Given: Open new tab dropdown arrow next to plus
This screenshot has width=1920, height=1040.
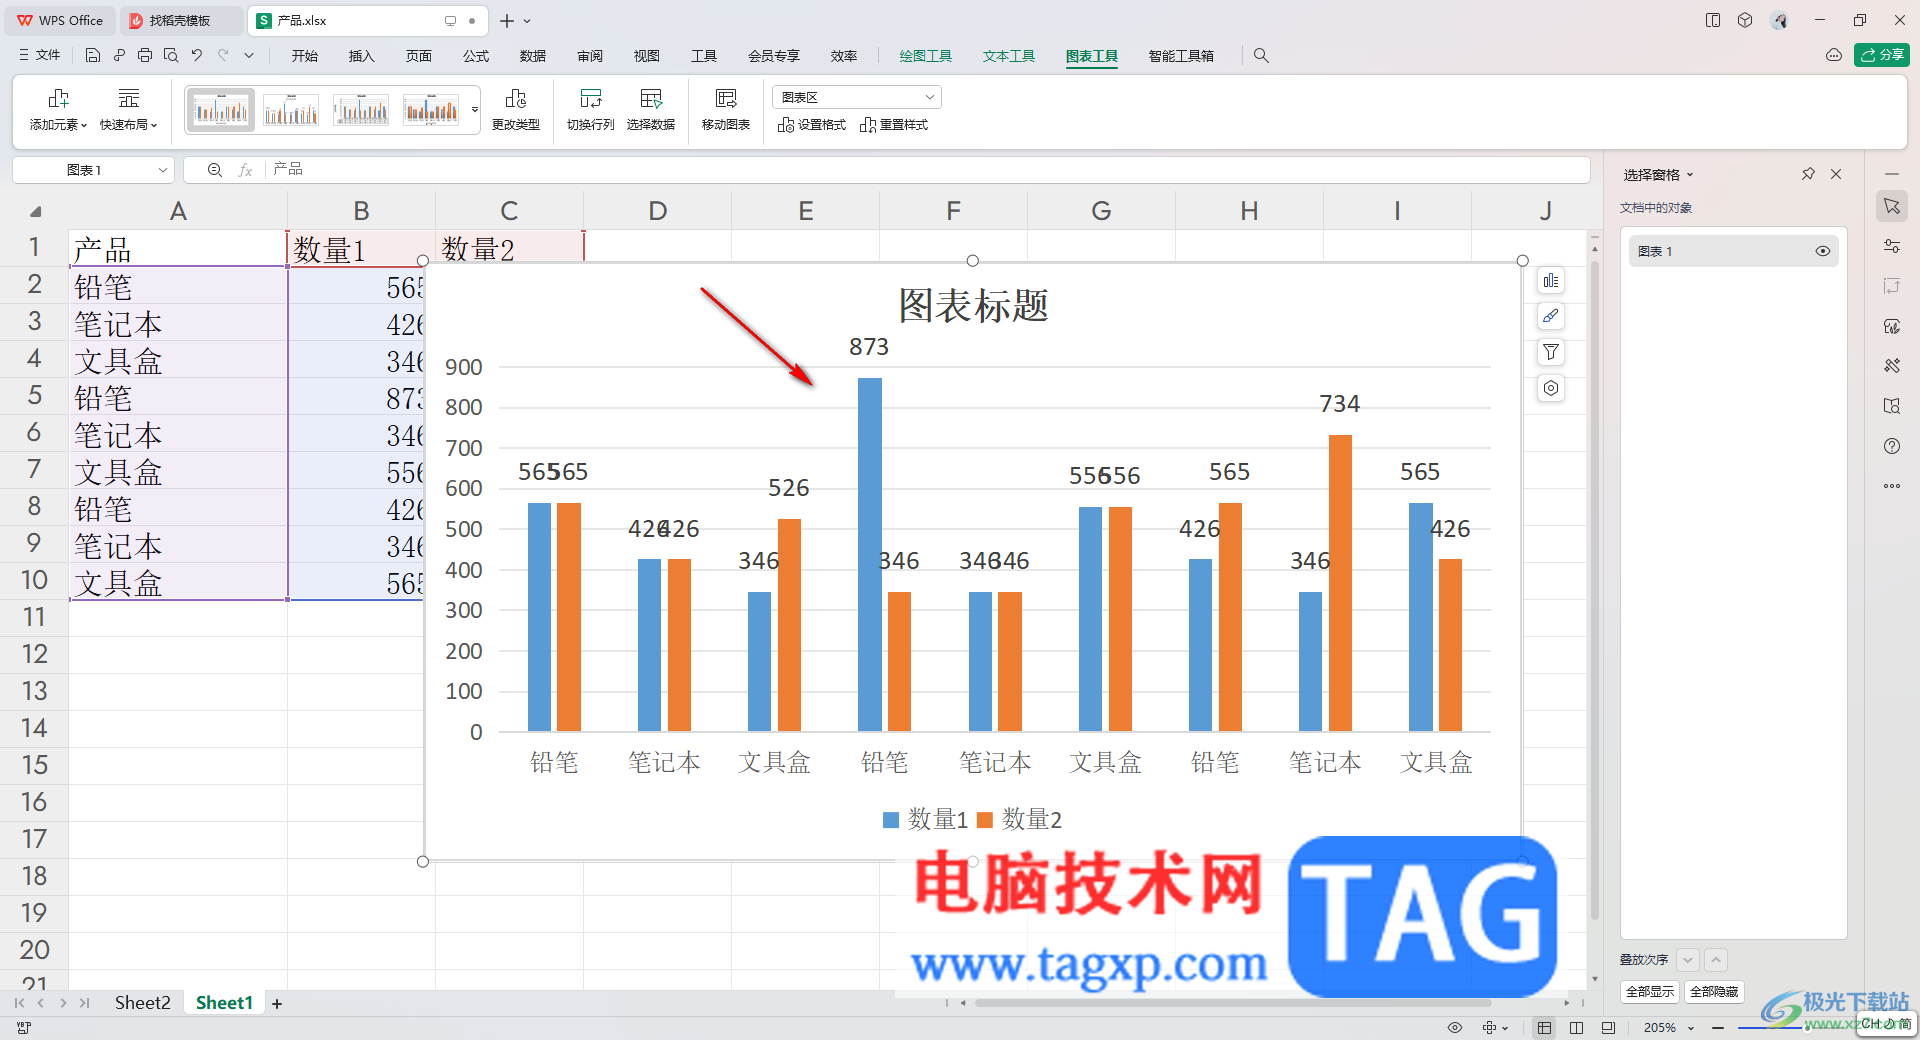Looking at the screenshot, I should [527, 21].
